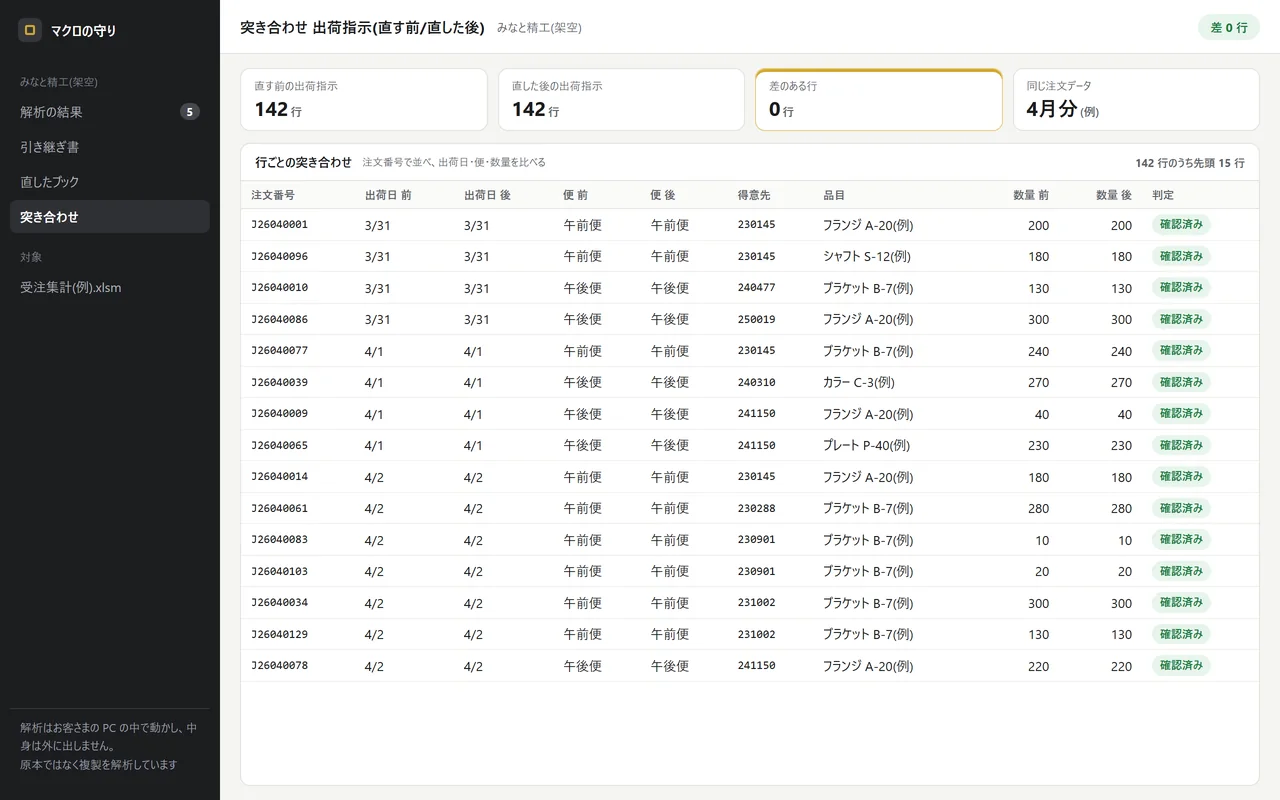Click the 判定 column header

tap(1163, 195)
